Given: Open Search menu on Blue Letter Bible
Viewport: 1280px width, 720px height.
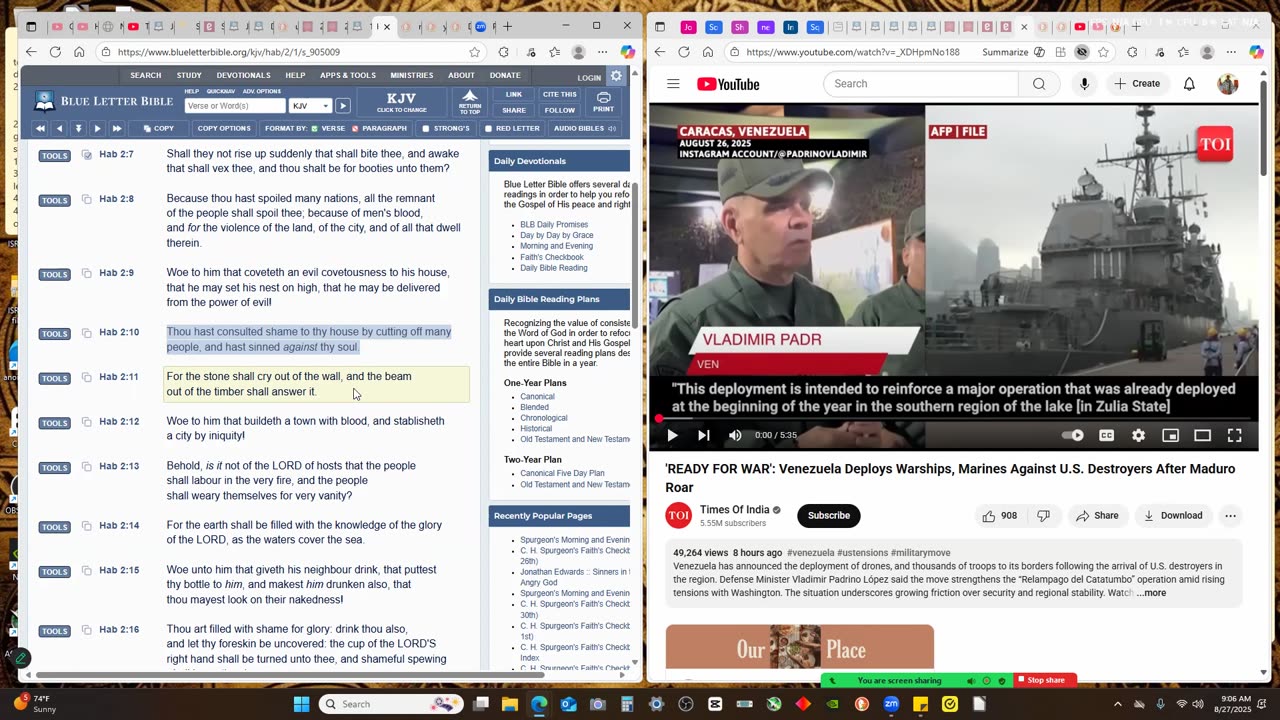Looking at the screenshot, I should (145, 75).
